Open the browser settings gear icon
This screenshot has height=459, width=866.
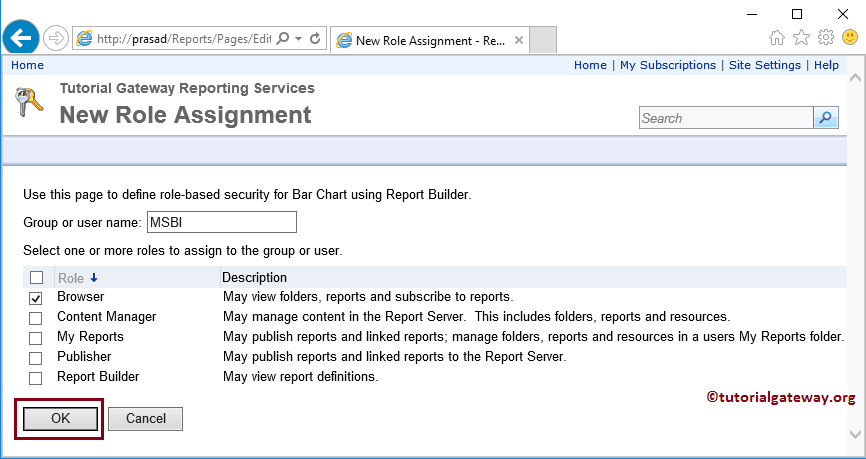click(x=826, y=38)
